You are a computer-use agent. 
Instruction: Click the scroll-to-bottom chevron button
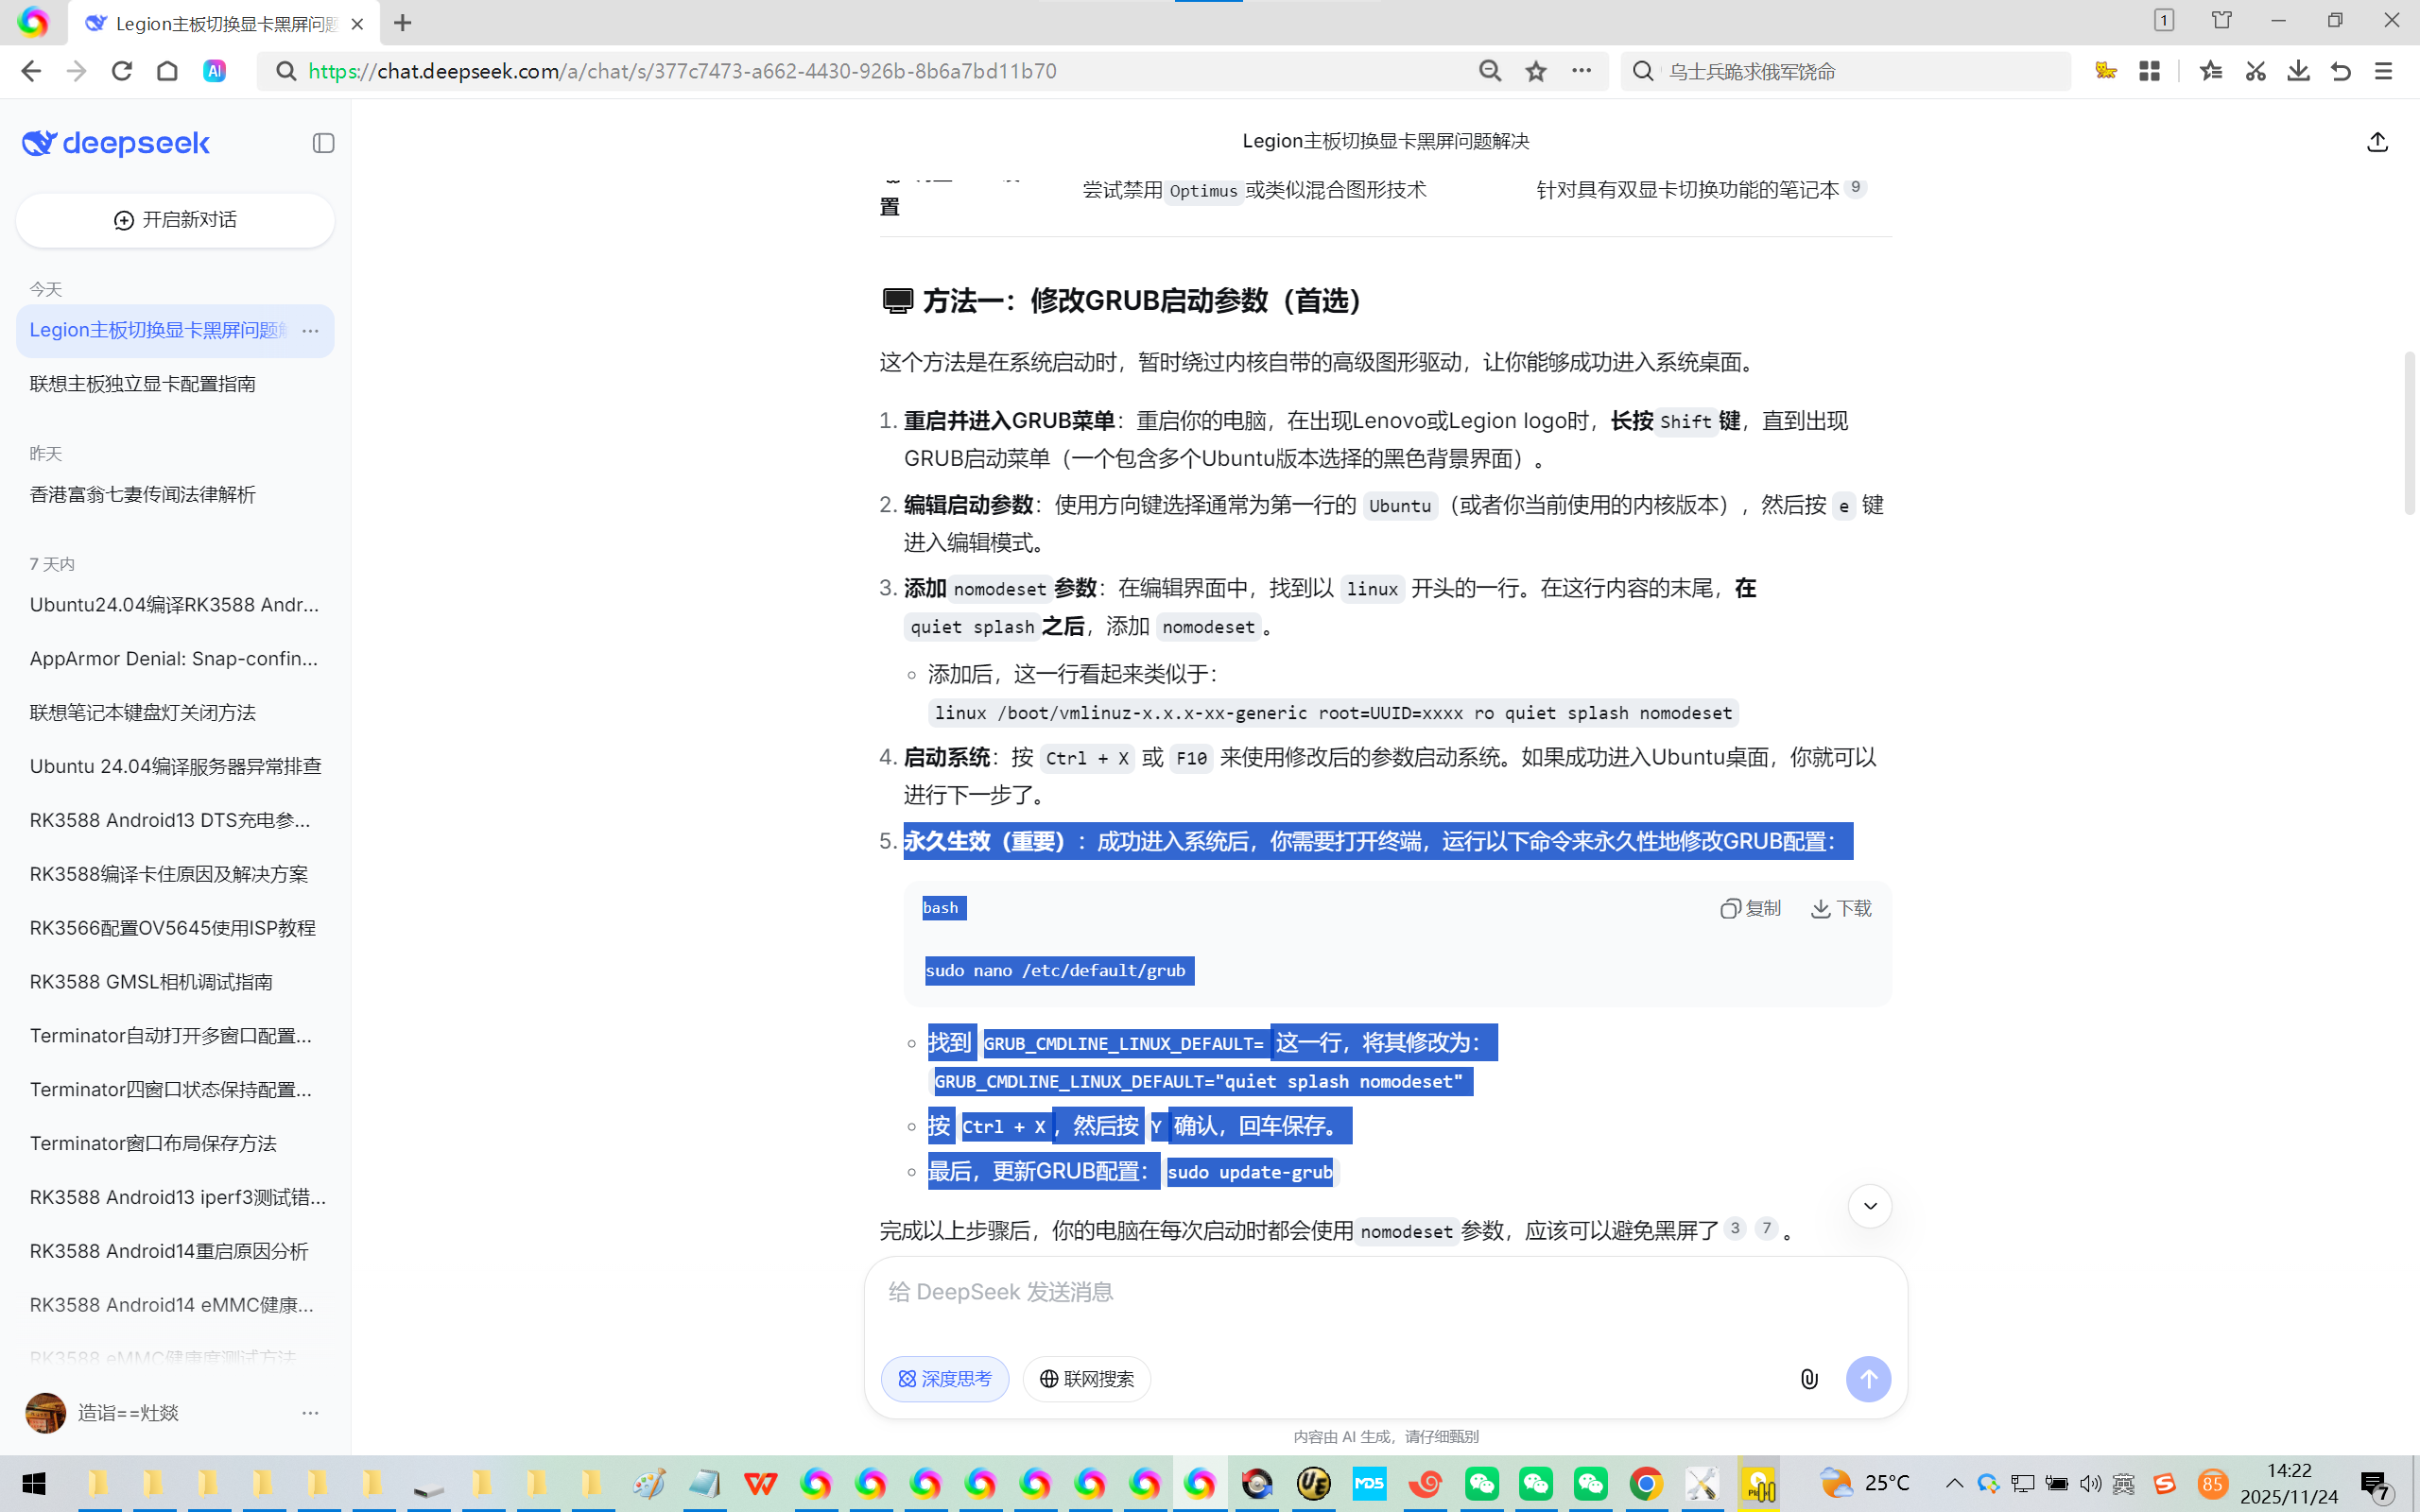[x=1869, y=1206]
